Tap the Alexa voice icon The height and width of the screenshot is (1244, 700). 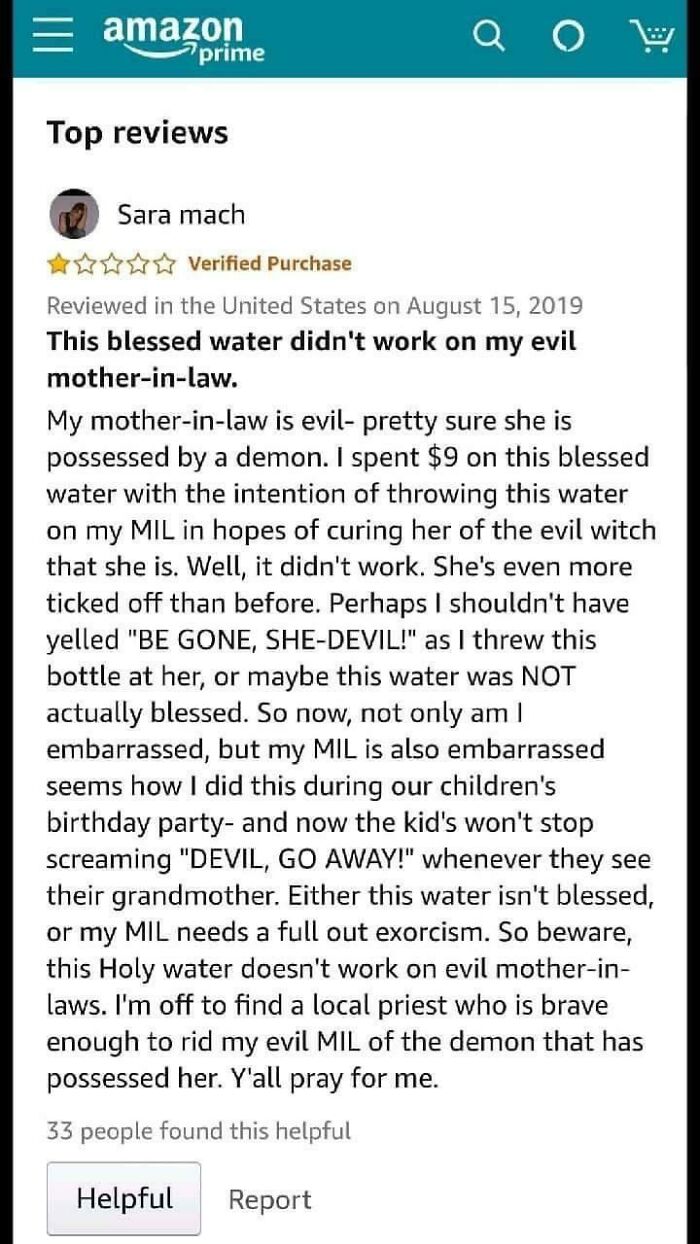567,36
